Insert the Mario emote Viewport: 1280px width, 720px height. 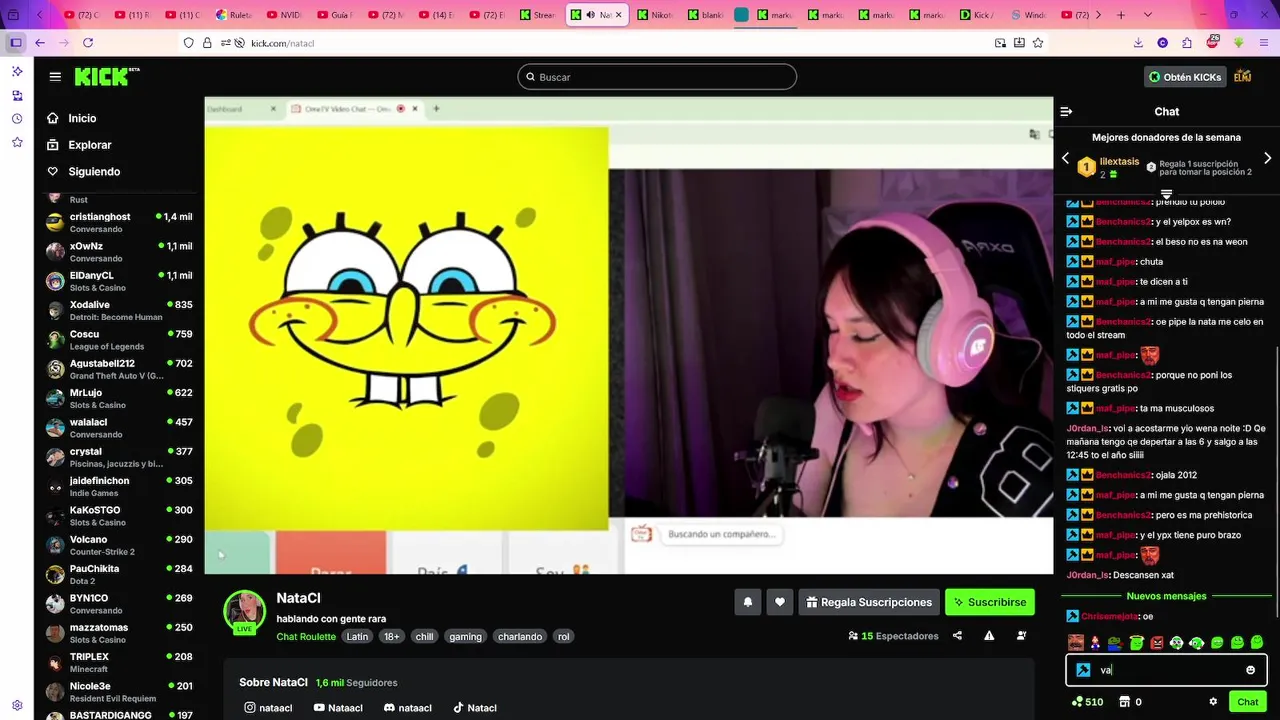pyautogui.click(x=1096, y=642)
